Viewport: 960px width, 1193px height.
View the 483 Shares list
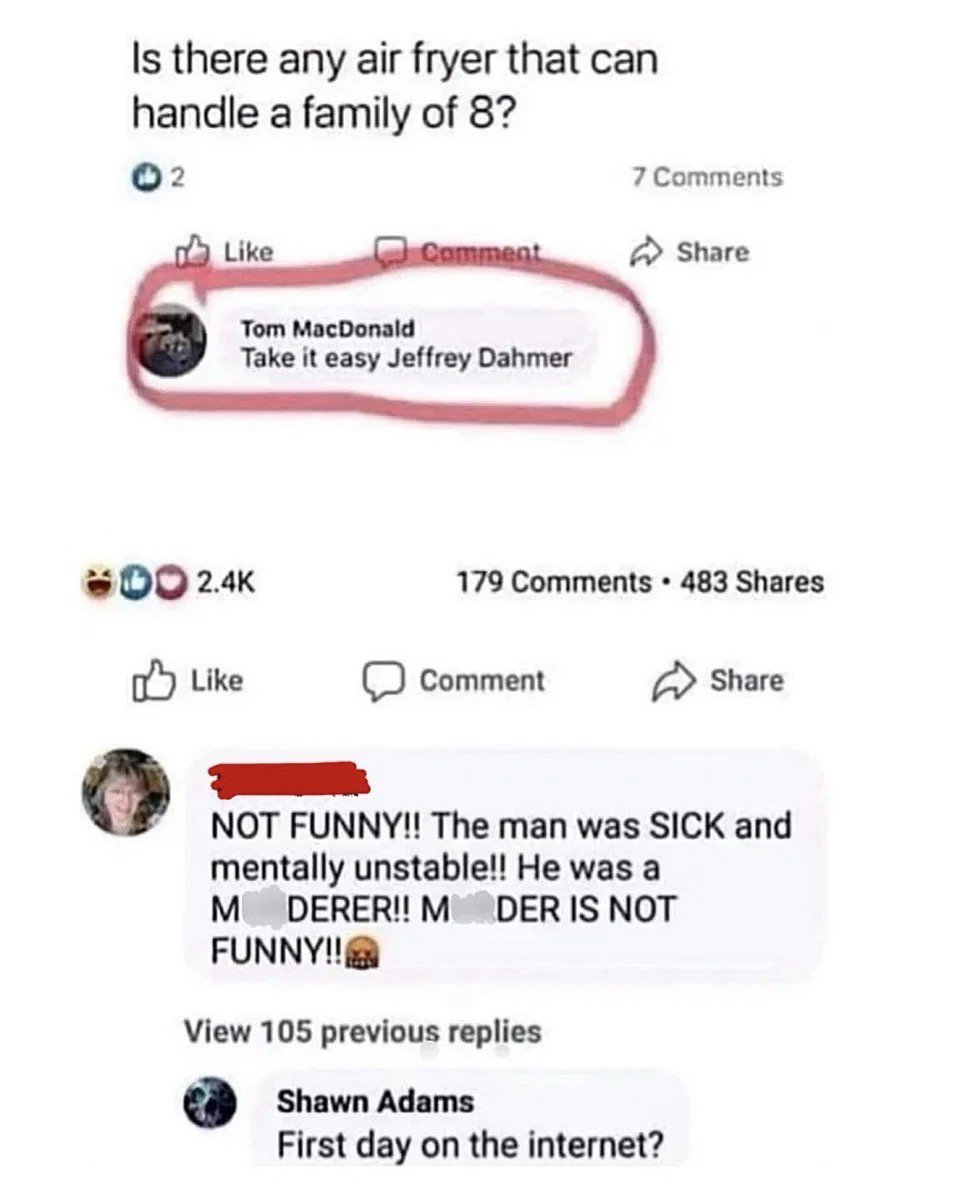(752, 582)
